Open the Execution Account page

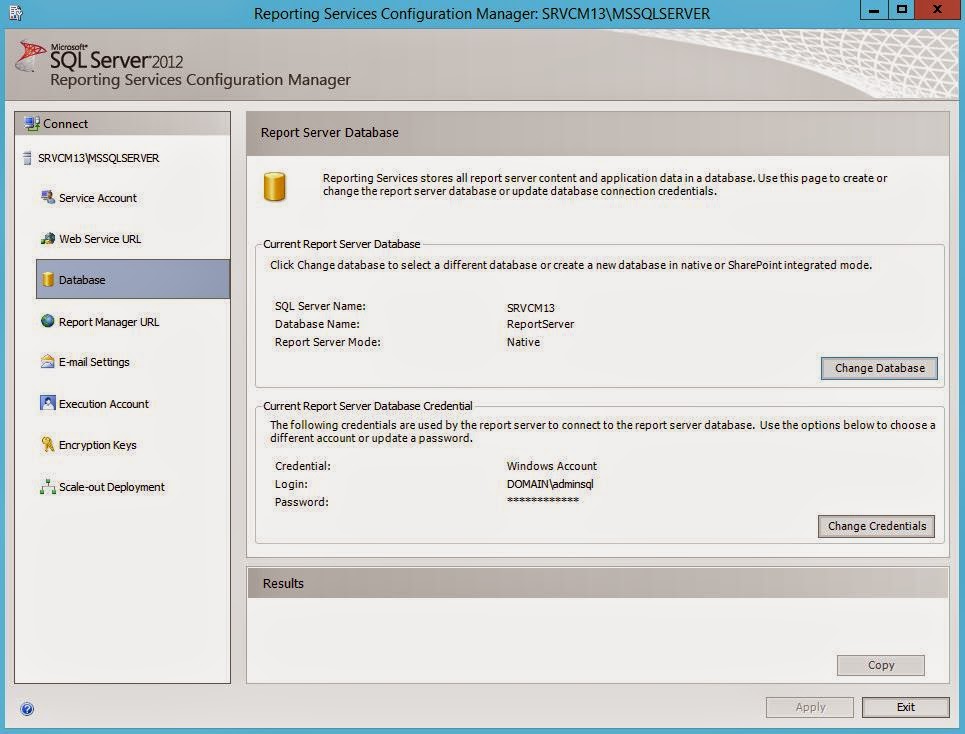[103, 404]
